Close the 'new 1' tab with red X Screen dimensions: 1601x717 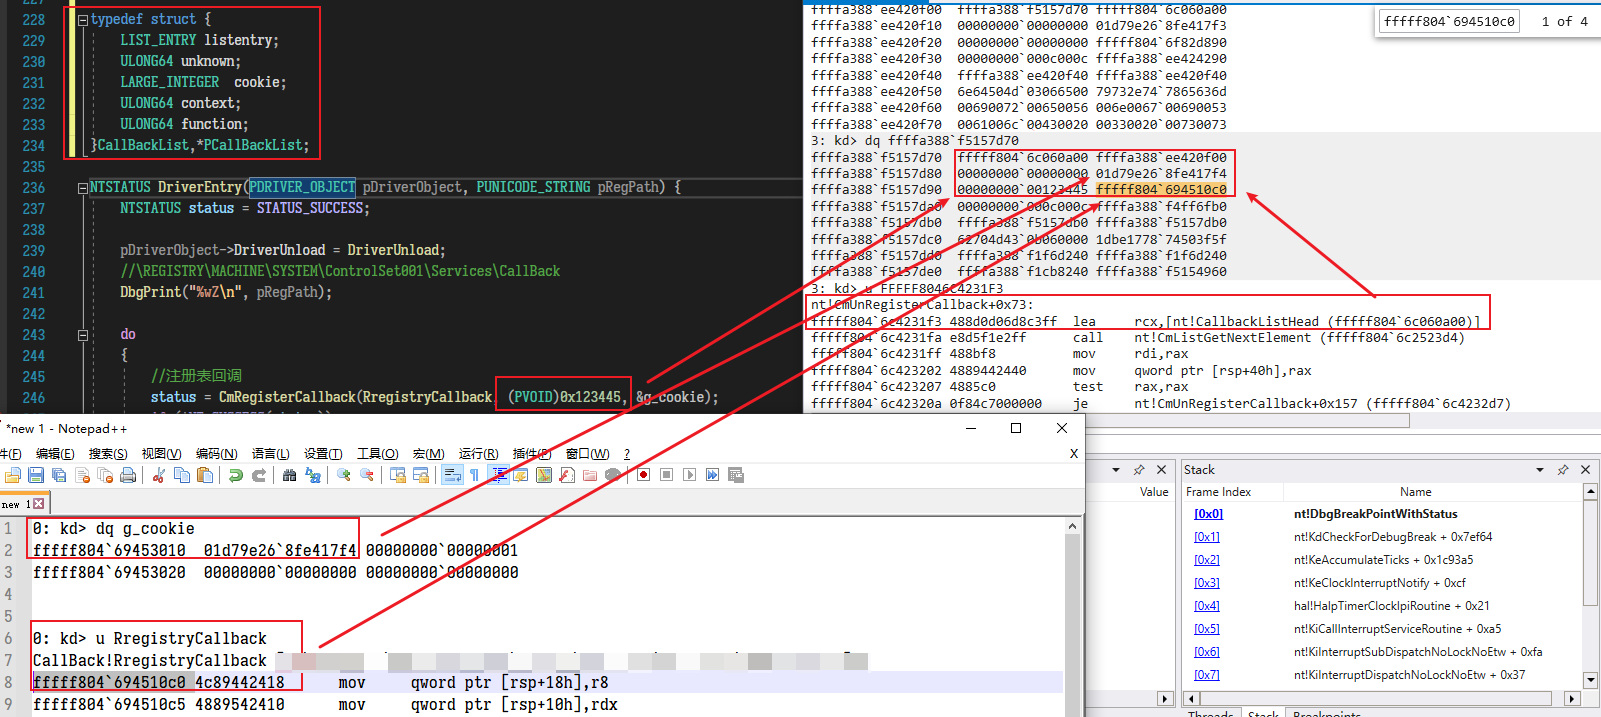[x=39, y=504]
